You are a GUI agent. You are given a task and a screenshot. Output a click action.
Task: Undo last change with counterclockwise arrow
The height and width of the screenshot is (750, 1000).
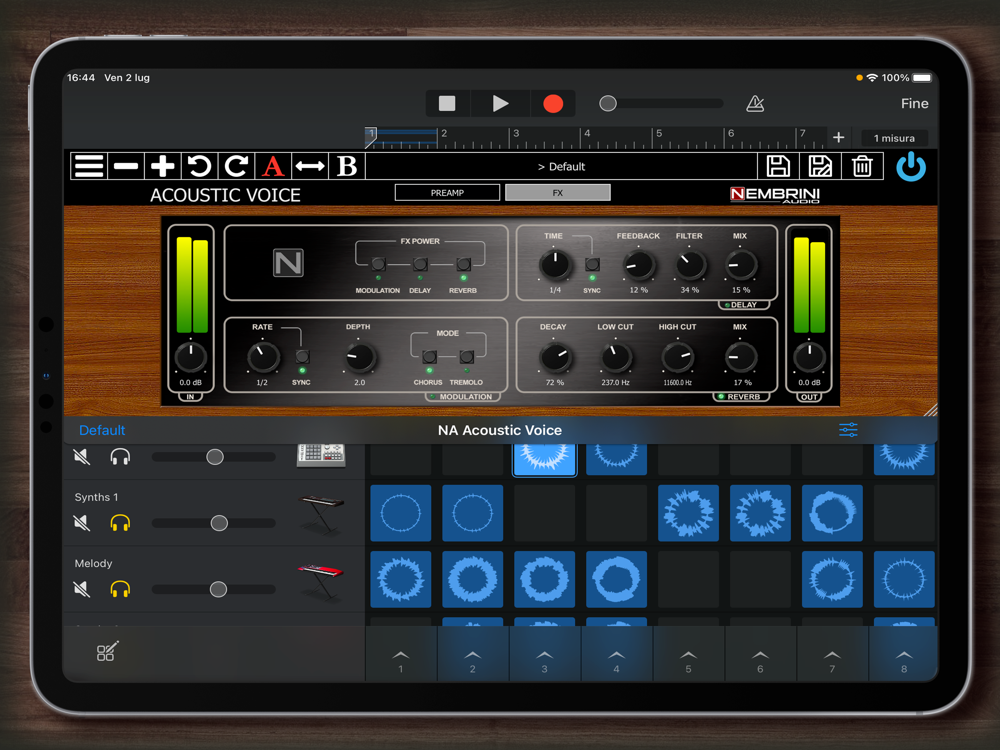pos(200,166)
